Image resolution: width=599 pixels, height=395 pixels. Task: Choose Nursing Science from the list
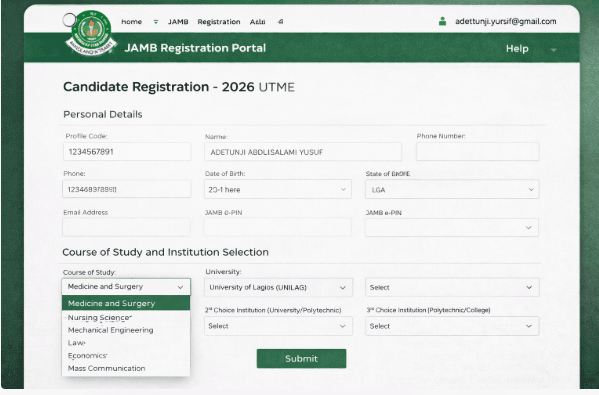coord(126,317)
